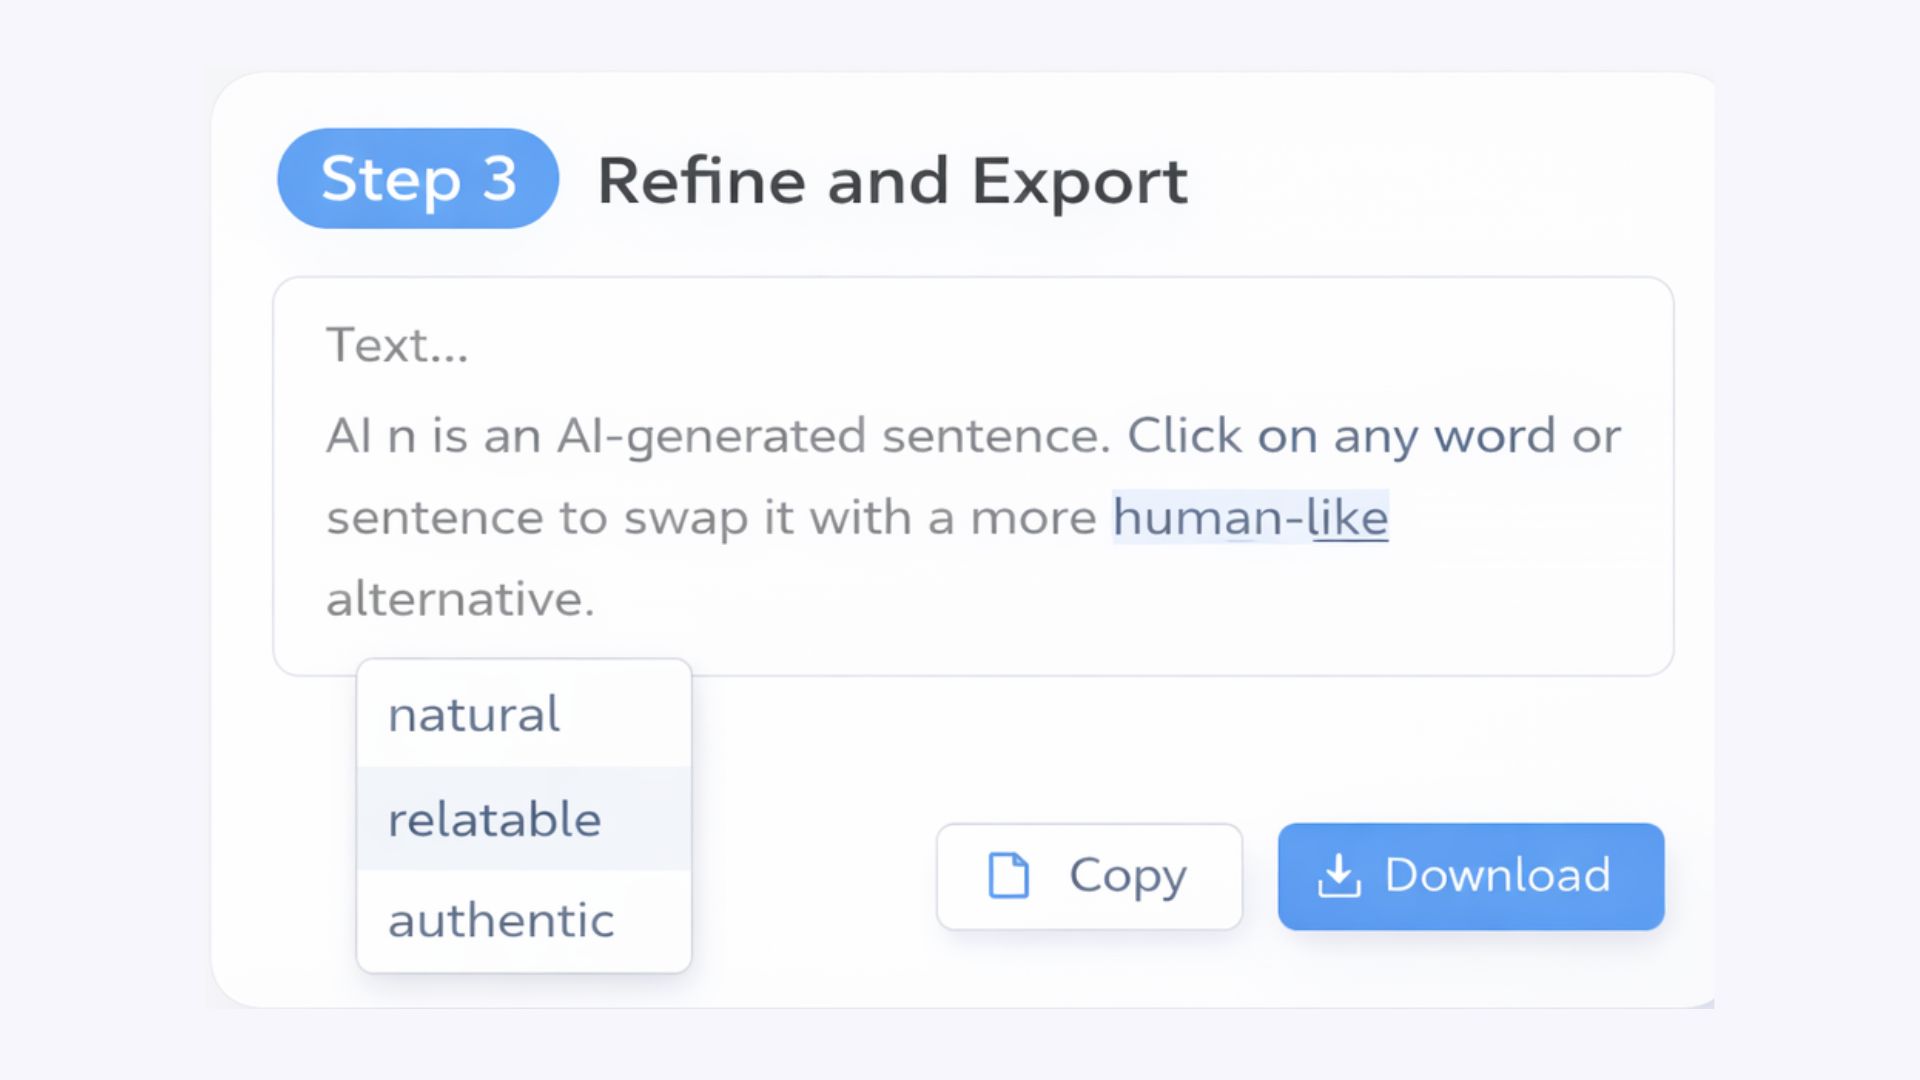Open suggestions for highlighted "human-like" word
The image size is (1920, 1080).
[1250, 518]
